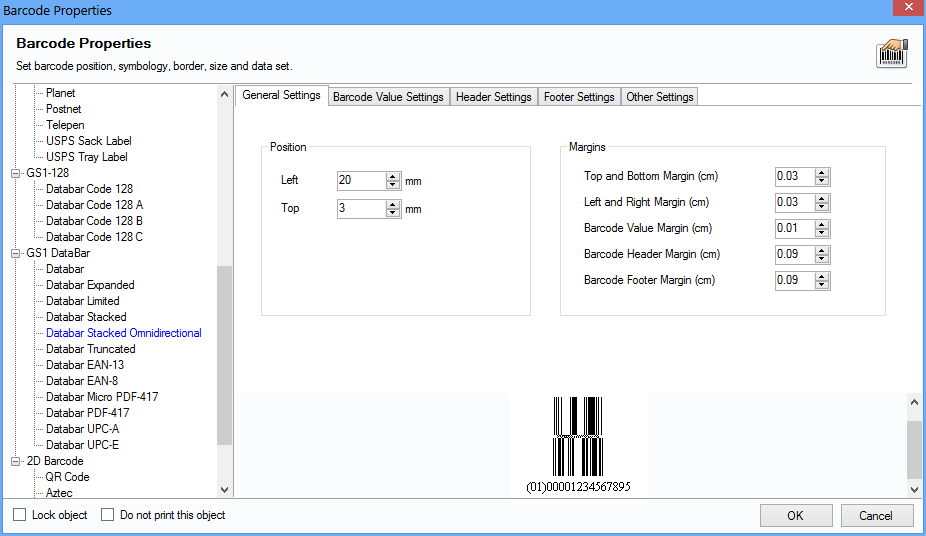Select USPS Sack Label
This screenshot has width=926, height=536.
89,141
